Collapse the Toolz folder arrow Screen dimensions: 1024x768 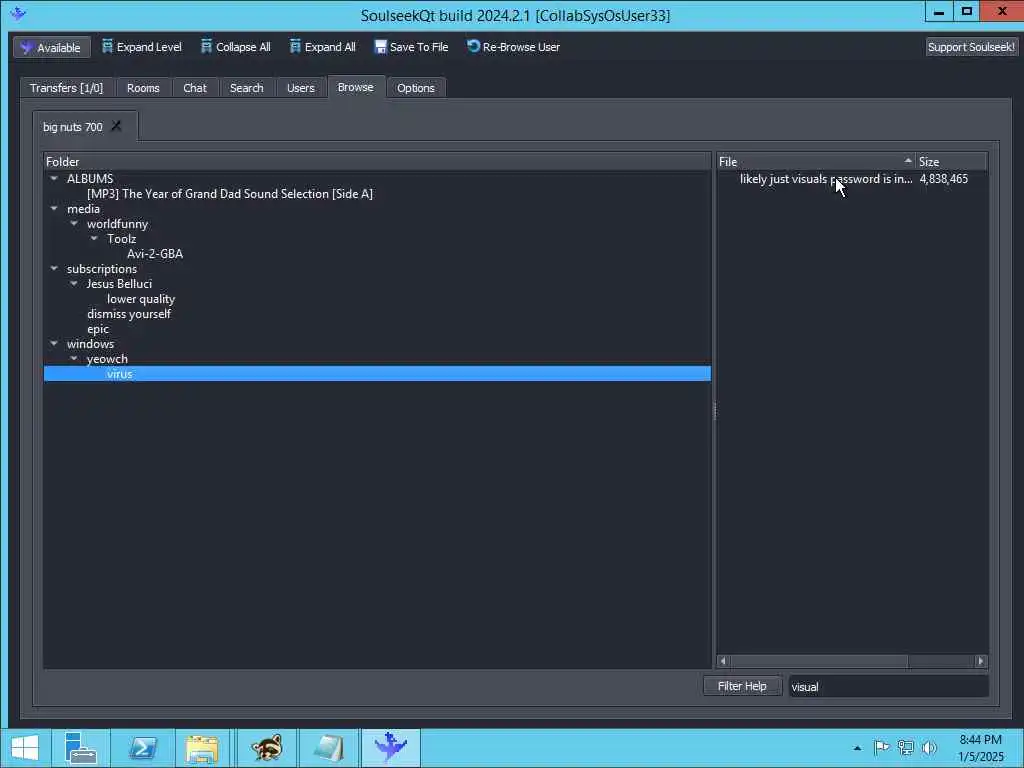pos(95,238)
